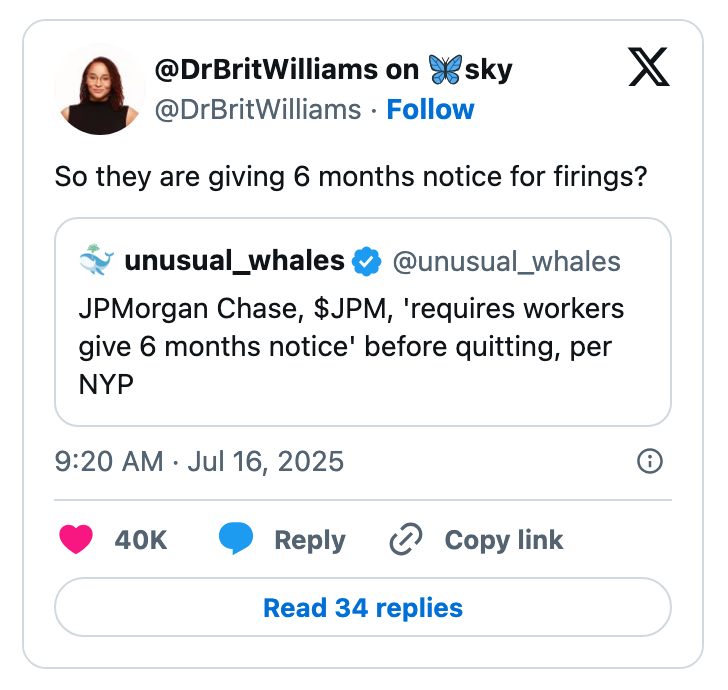
Task: Open the Twitter info circle icon
Action: [x=649, y=461]
